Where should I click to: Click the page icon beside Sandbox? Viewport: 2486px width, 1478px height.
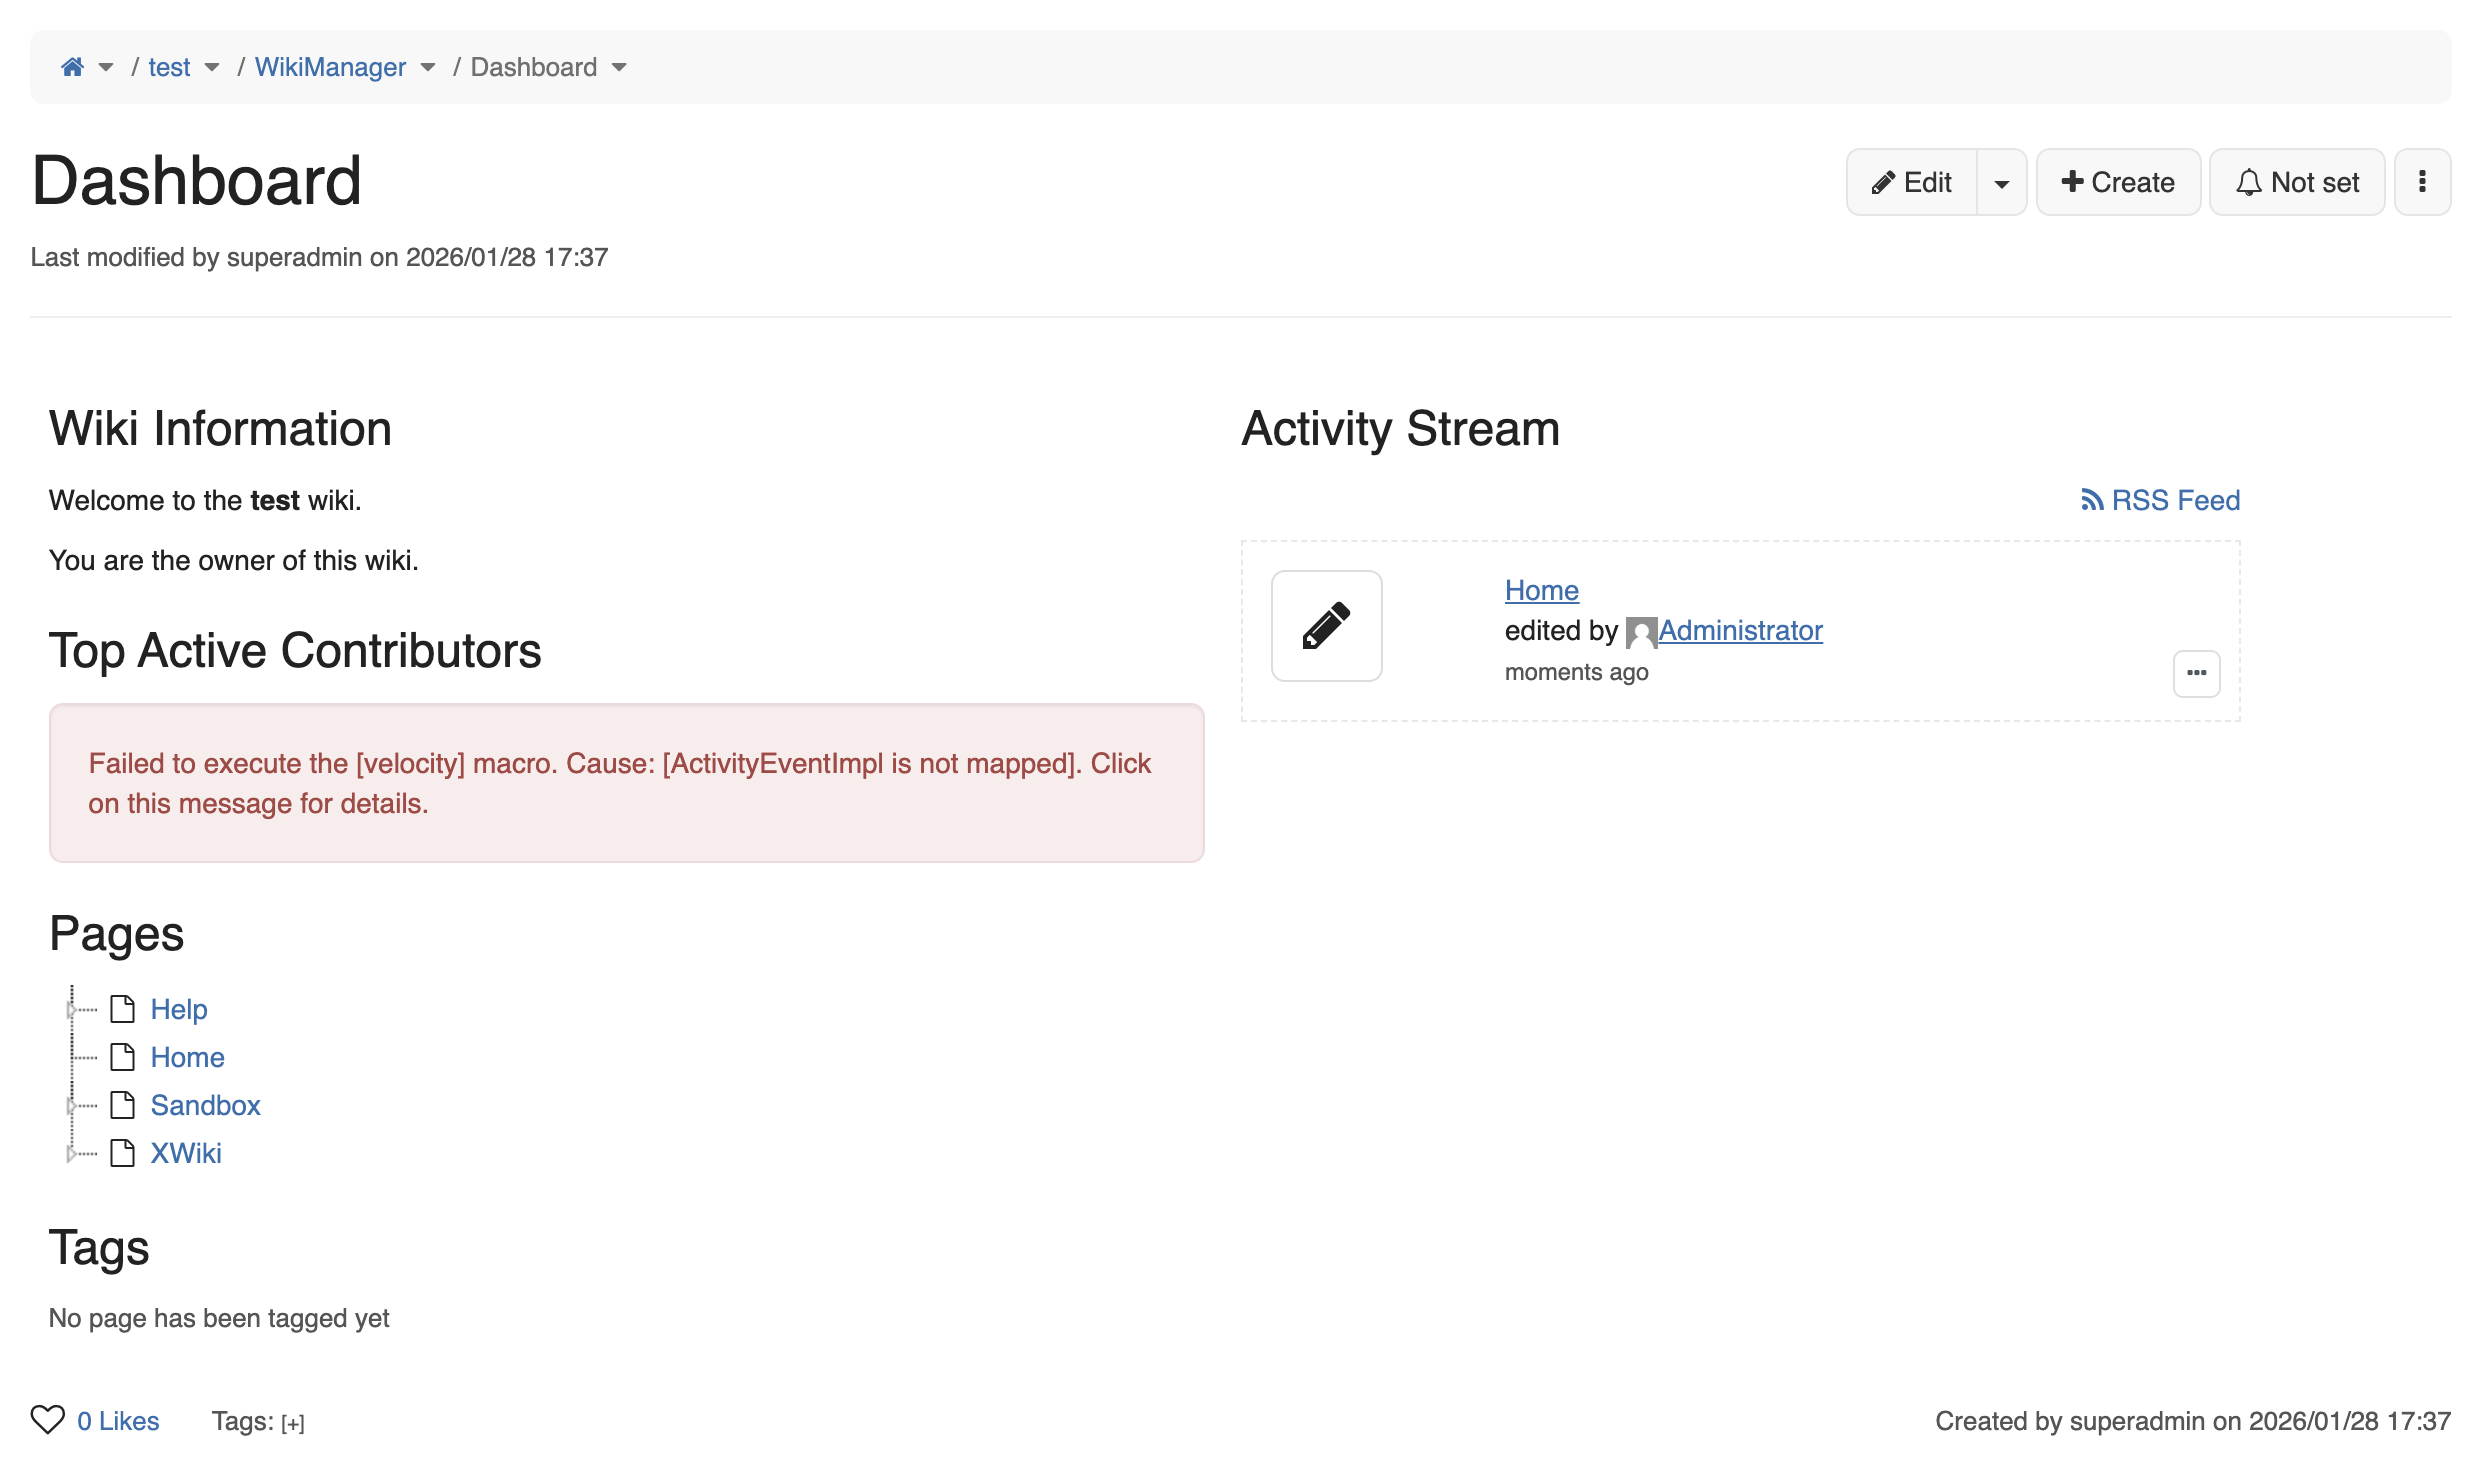(123, 1105)
